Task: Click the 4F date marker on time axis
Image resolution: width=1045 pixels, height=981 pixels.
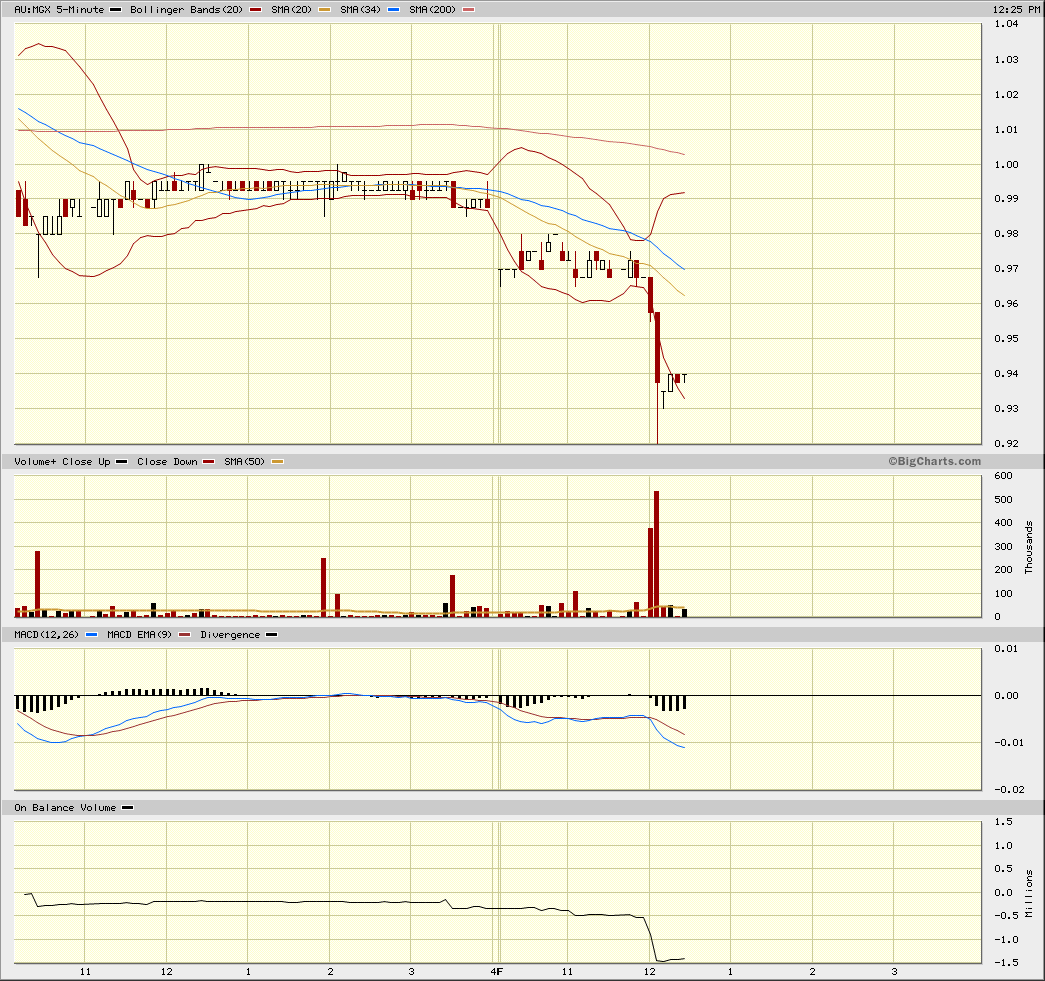Action: [497, 972]
